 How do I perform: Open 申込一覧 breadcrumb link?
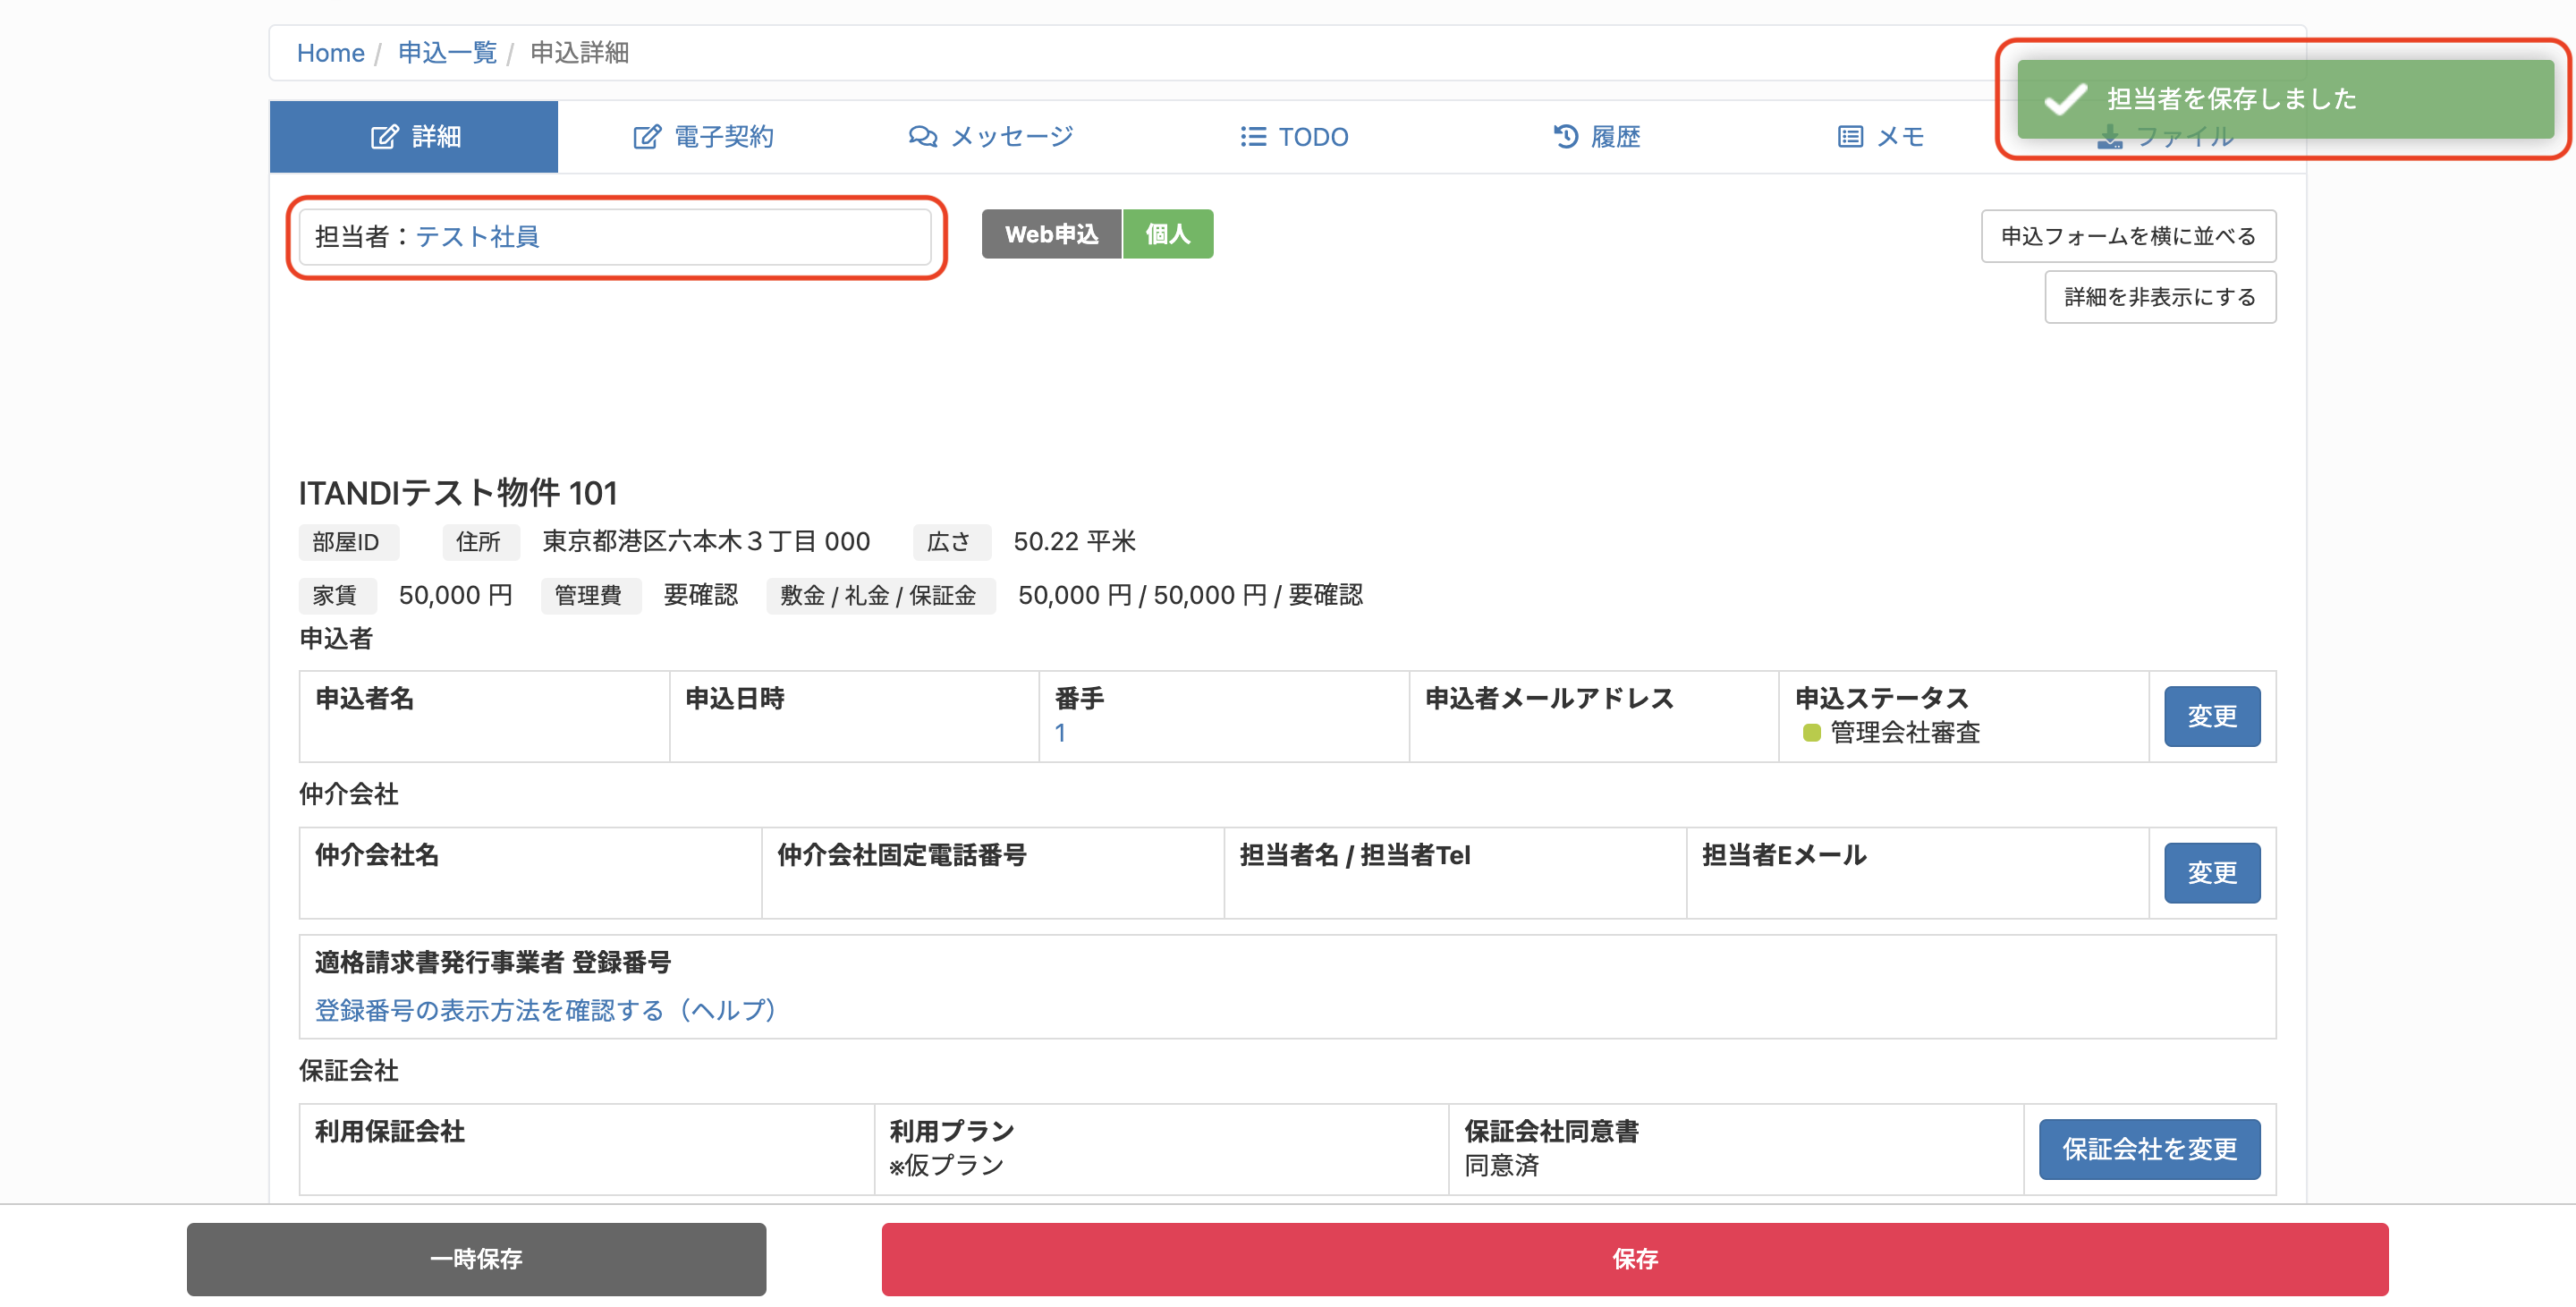pos(447,53)
